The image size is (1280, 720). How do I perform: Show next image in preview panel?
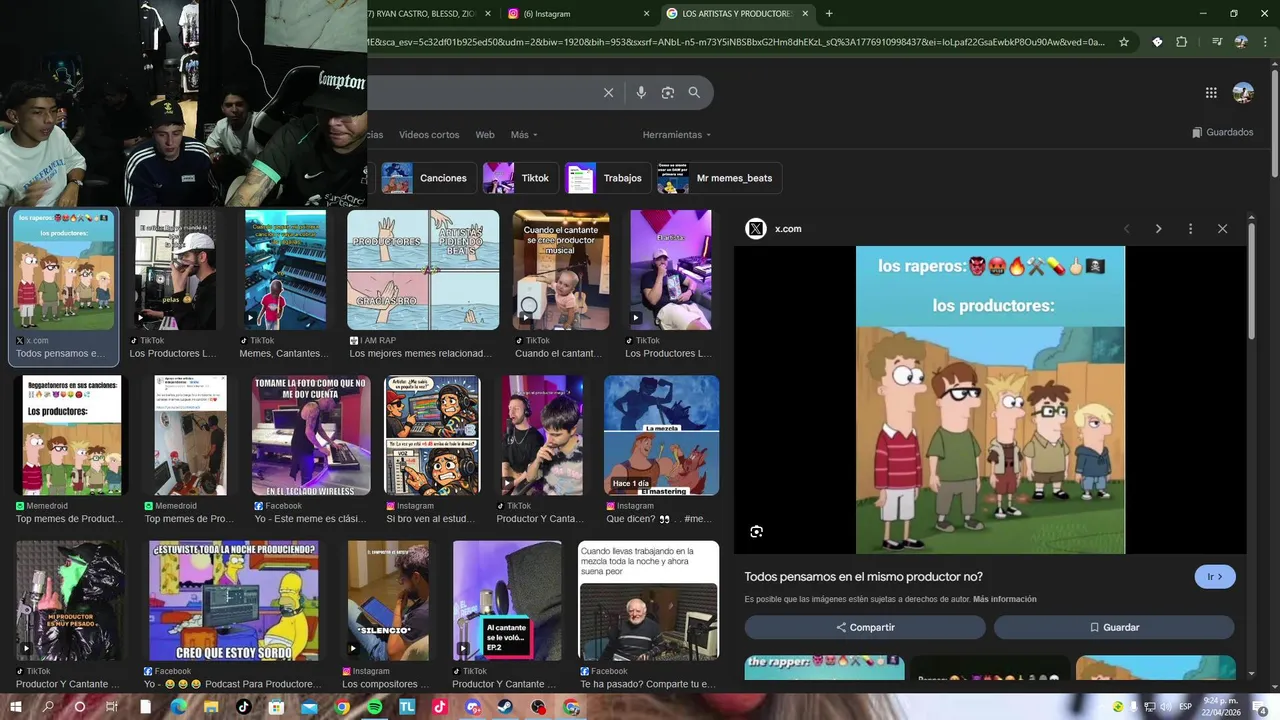pyautogui.click(x=1158, y=229)
